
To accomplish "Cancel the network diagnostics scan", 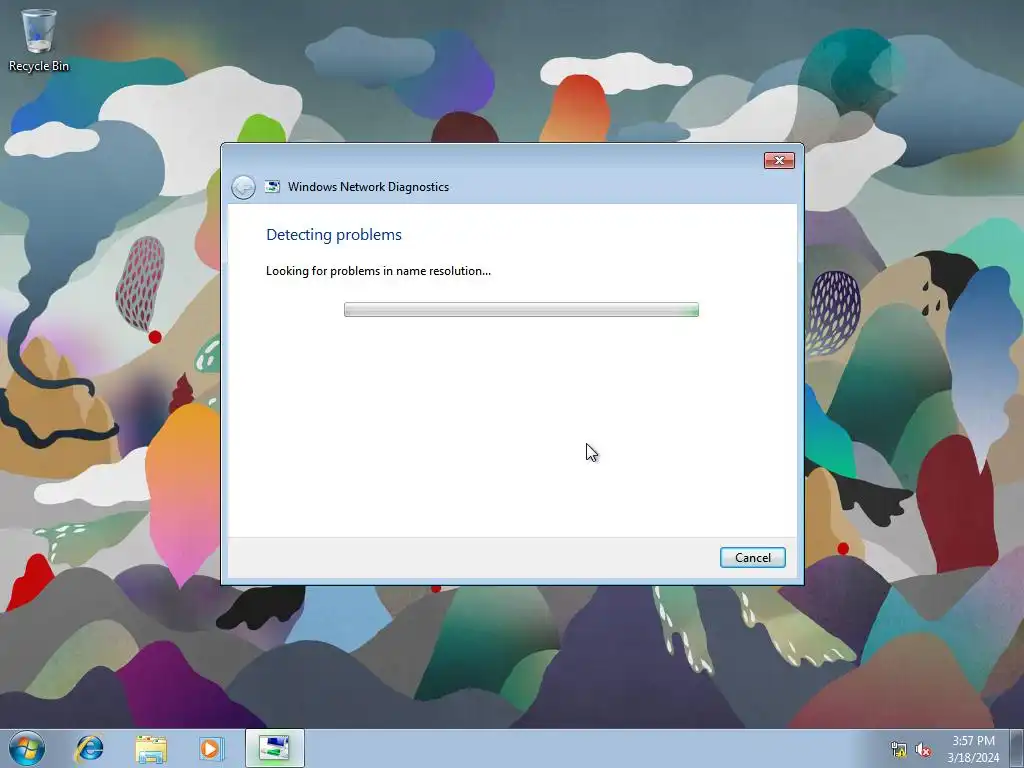I will tap(752, 557).
